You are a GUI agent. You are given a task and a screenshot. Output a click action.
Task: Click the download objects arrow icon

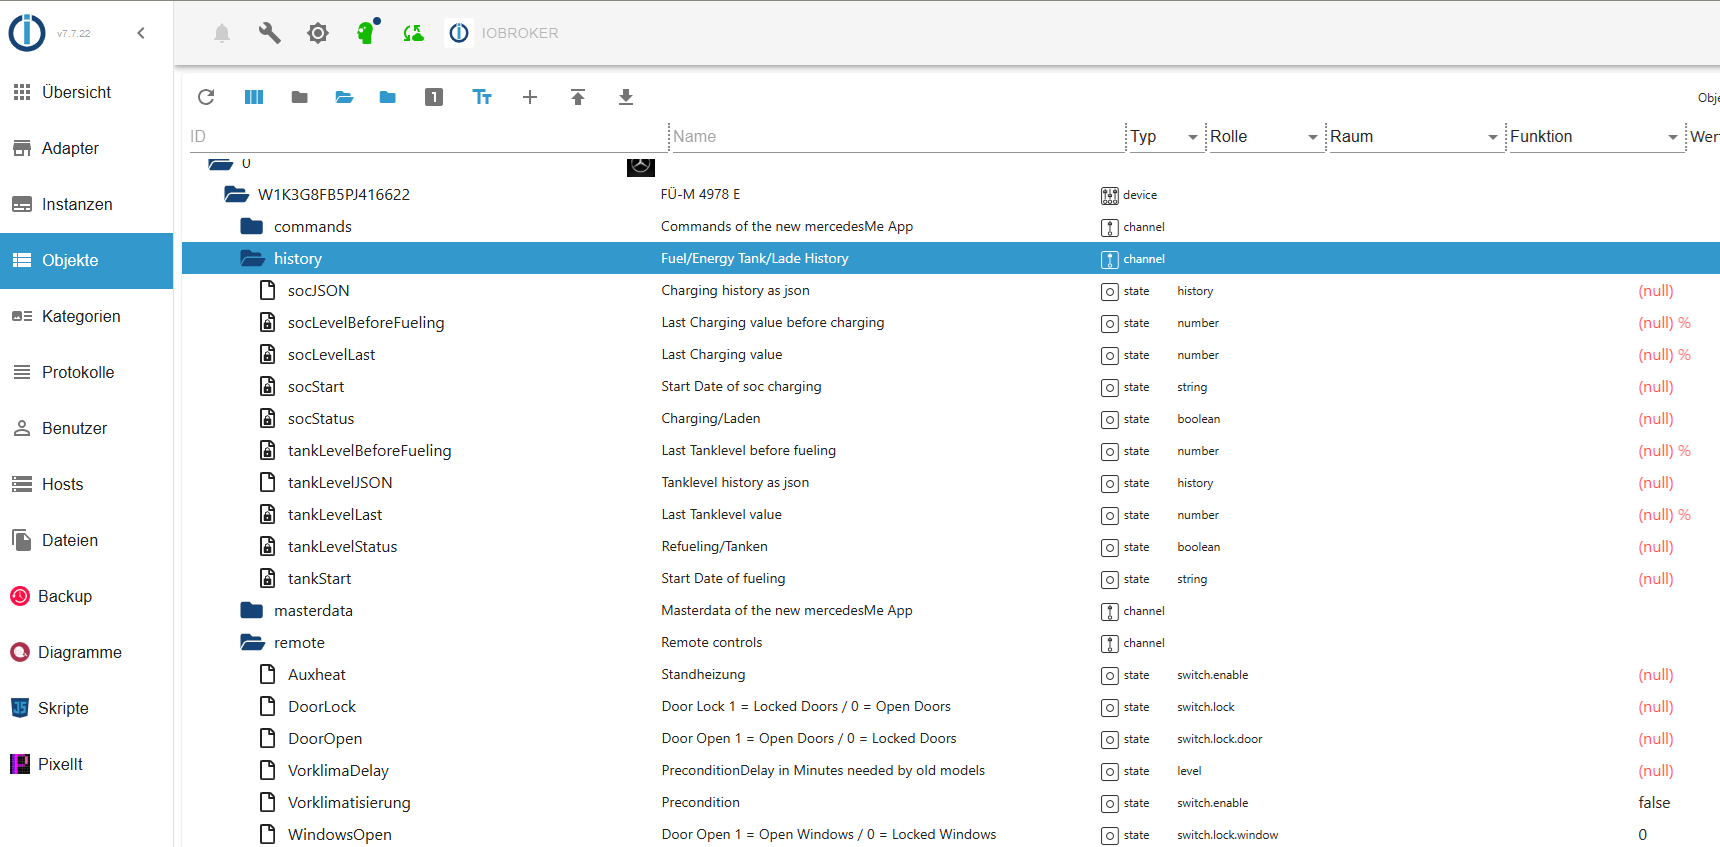626,97
